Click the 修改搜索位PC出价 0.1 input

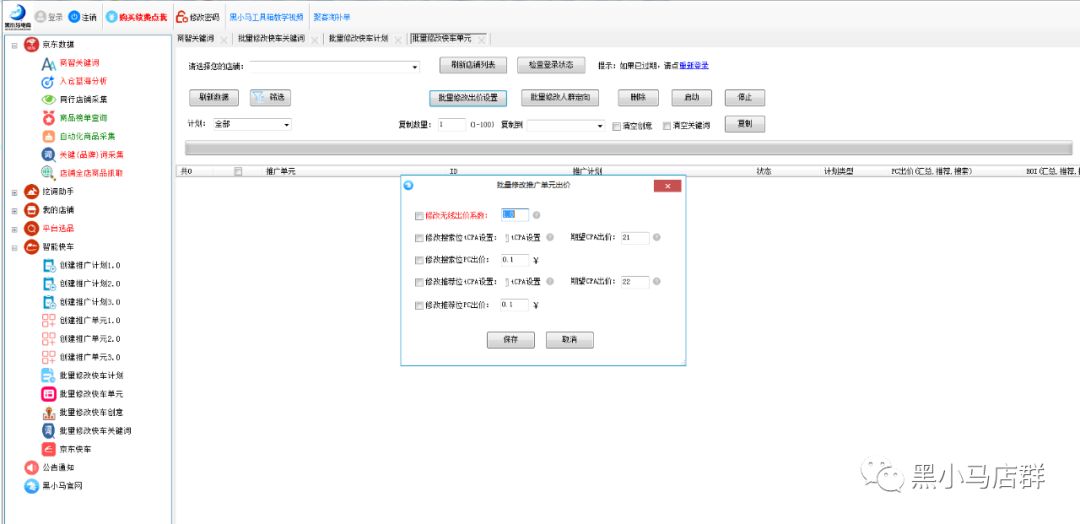click(x=515, y=260)
